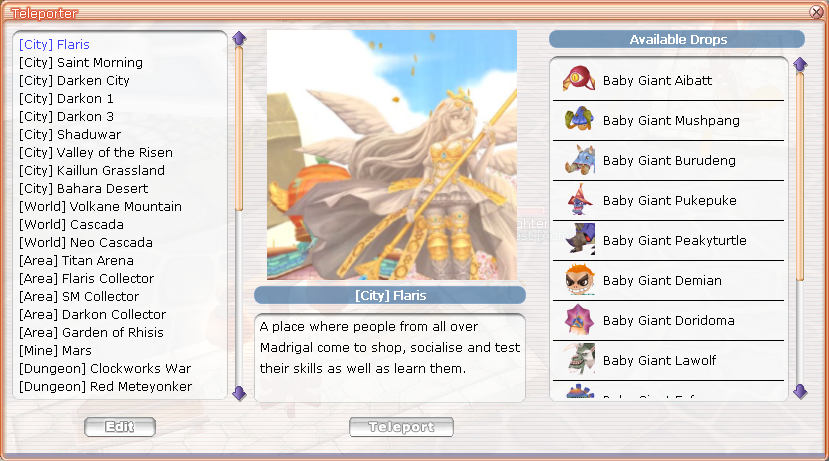Click the Edit button
Screen dimensions: 829x461
click(x=119, y=427)
